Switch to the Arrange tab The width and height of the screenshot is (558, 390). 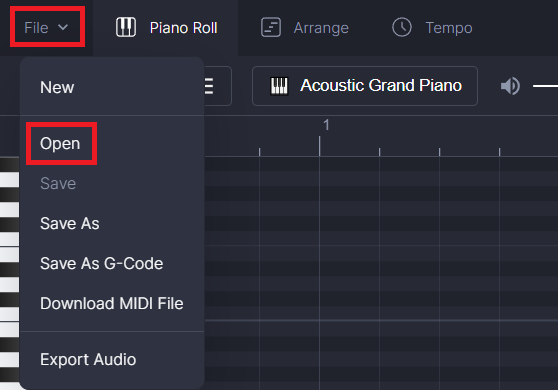pyautogui.click(x=305, y=28)
